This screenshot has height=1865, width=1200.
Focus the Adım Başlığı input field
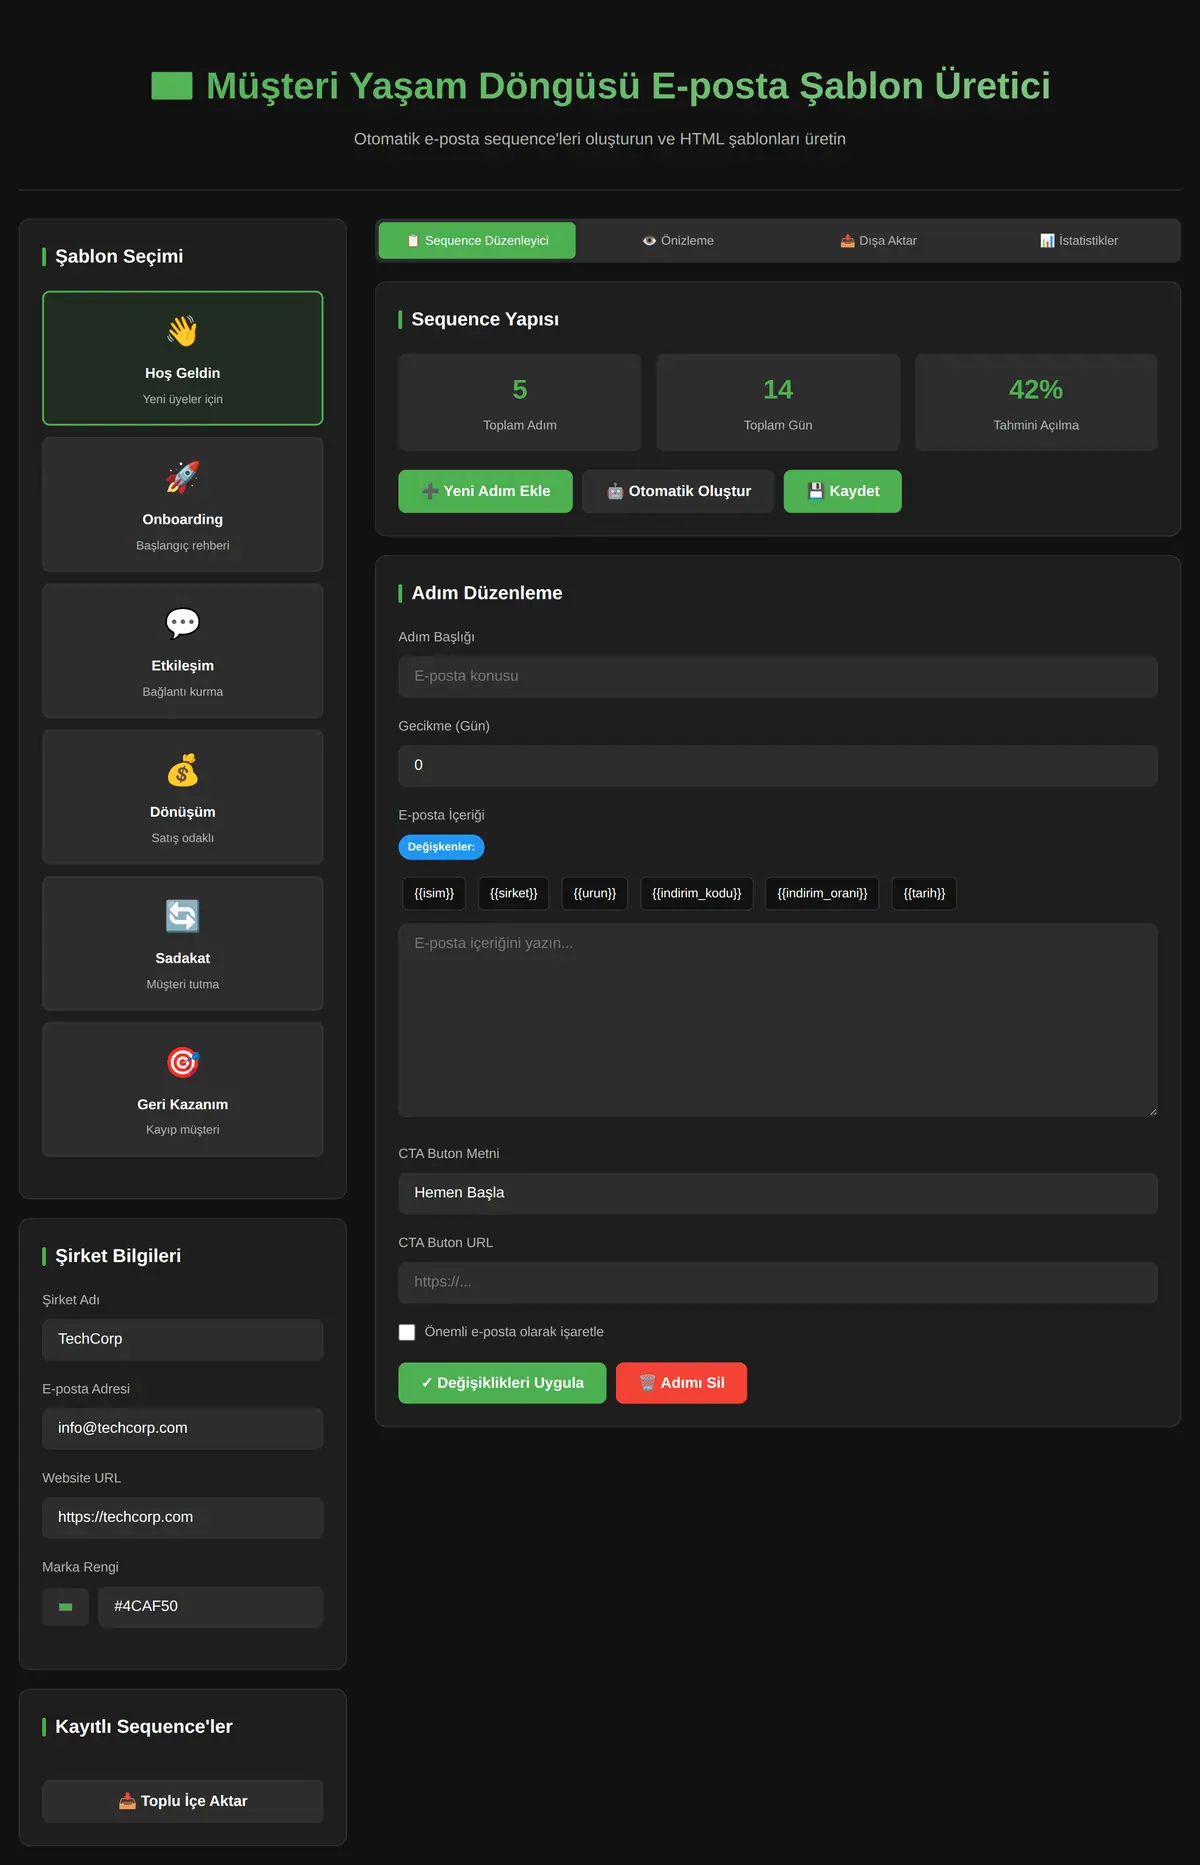click(778, 677)
